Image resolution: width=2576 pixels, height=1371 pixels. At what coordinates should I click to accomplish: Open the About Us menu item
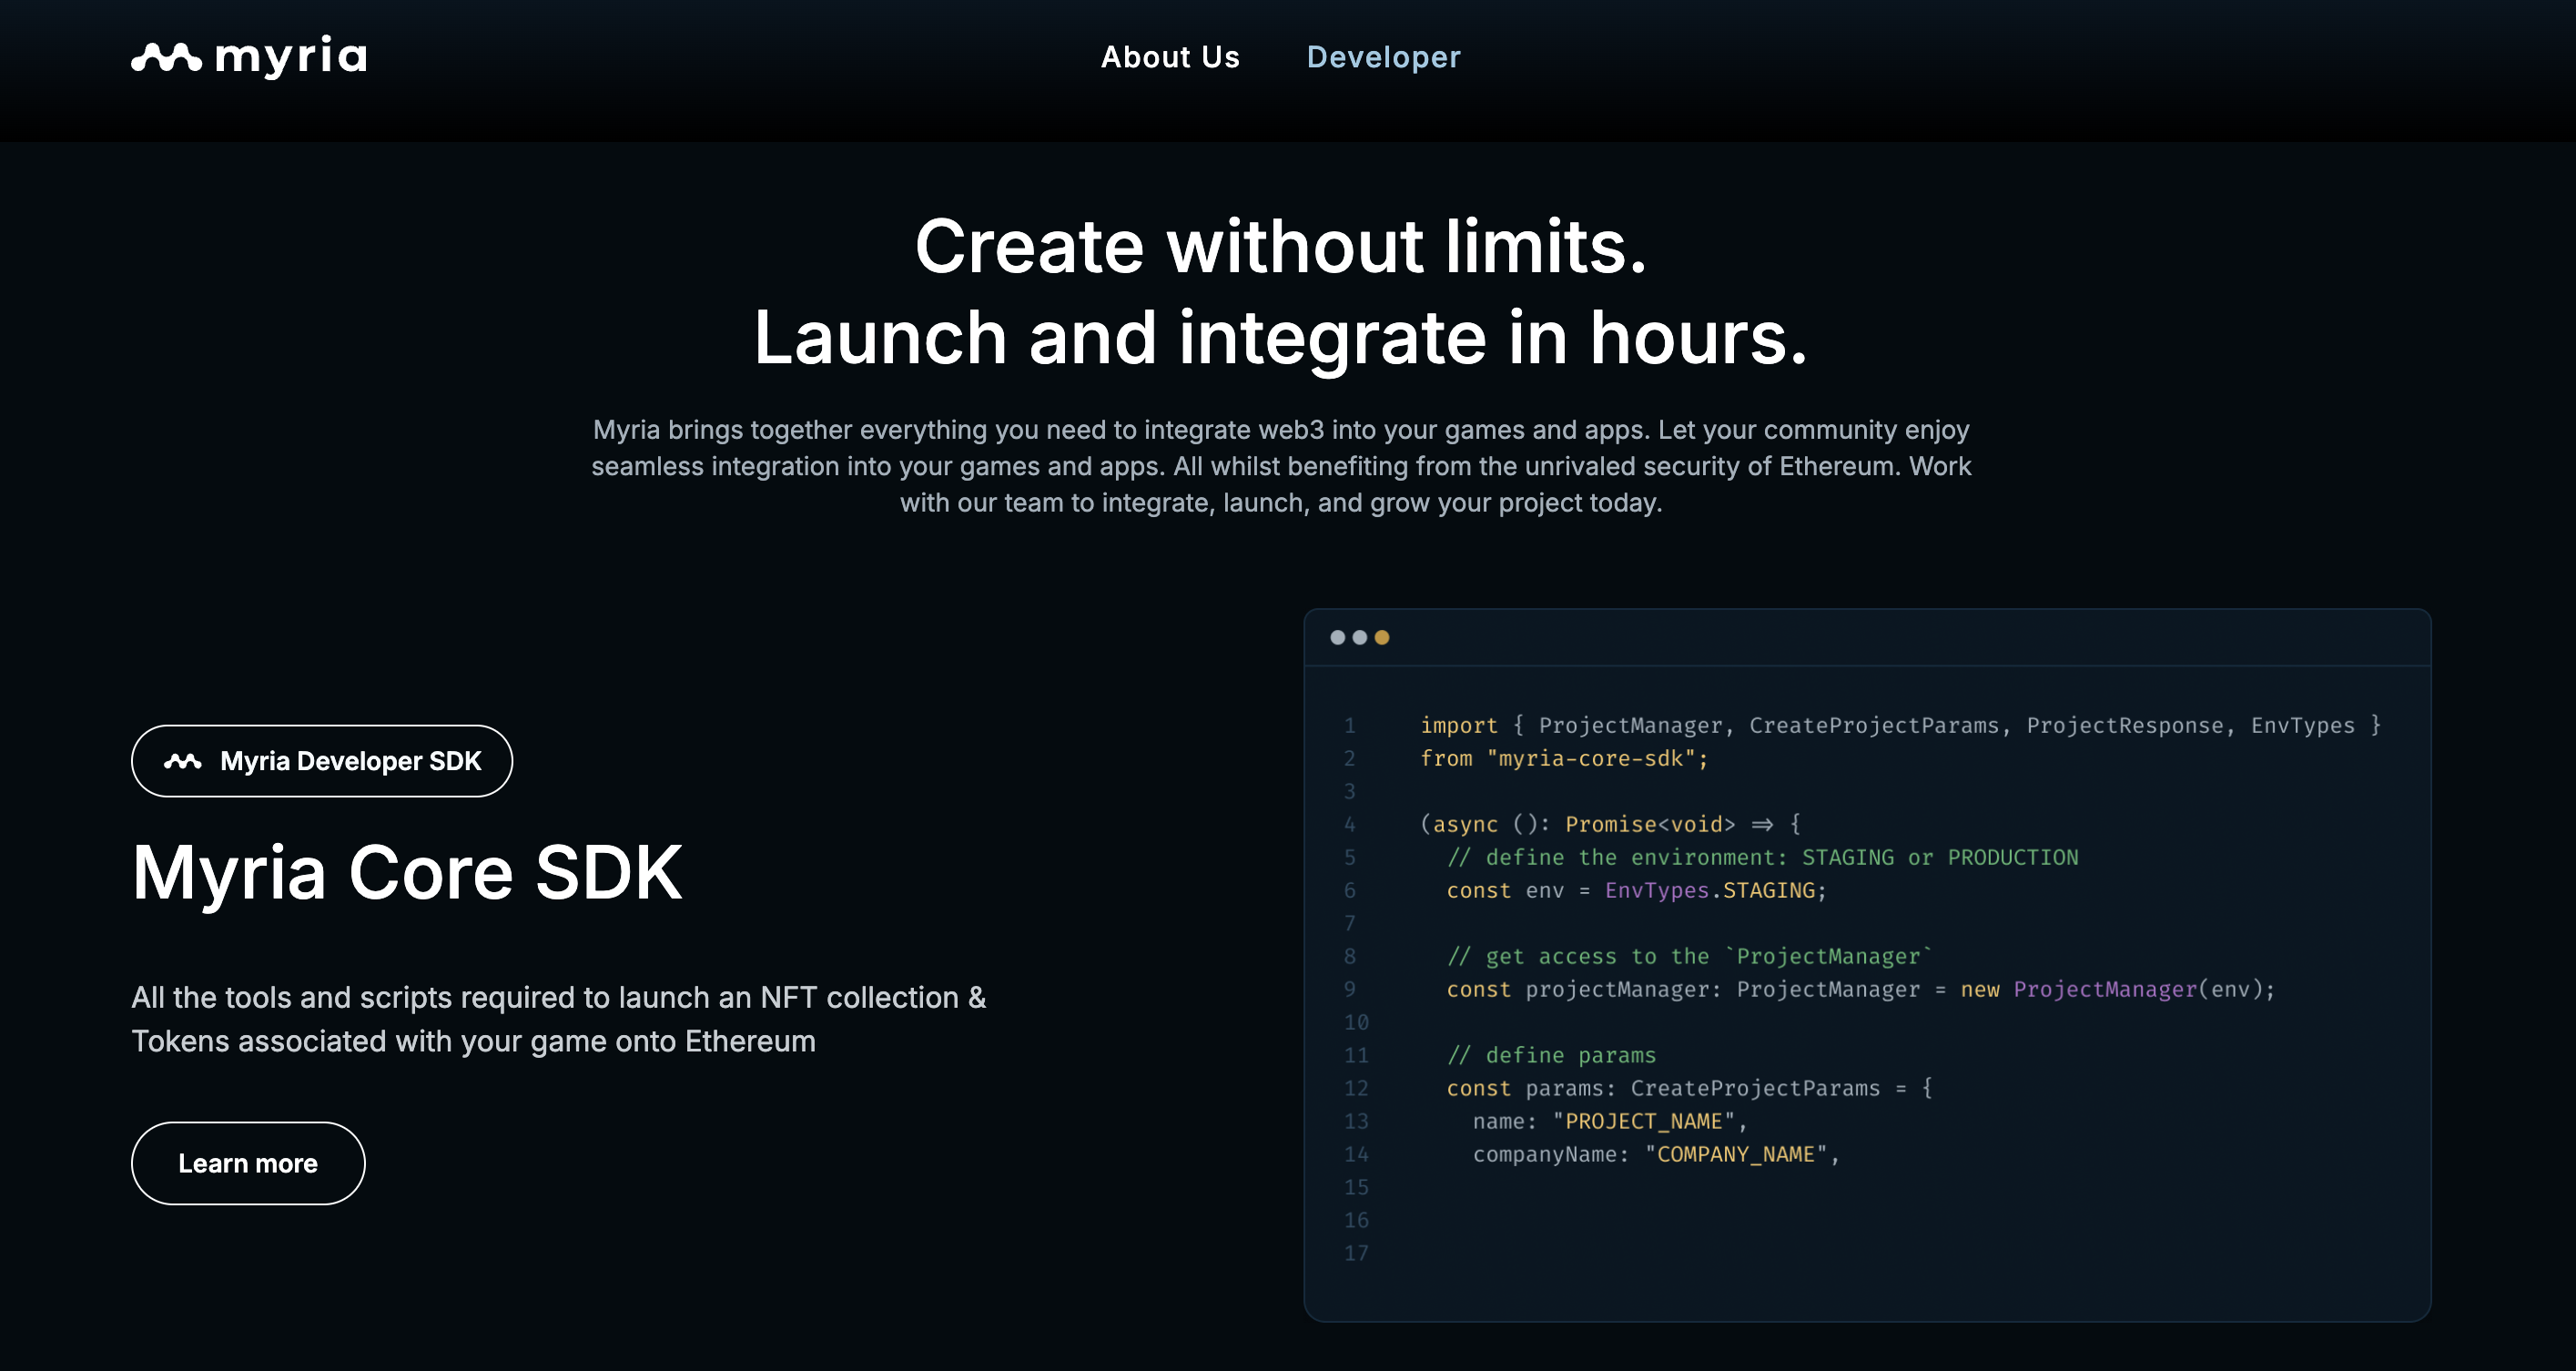[x=1170, y=57]
